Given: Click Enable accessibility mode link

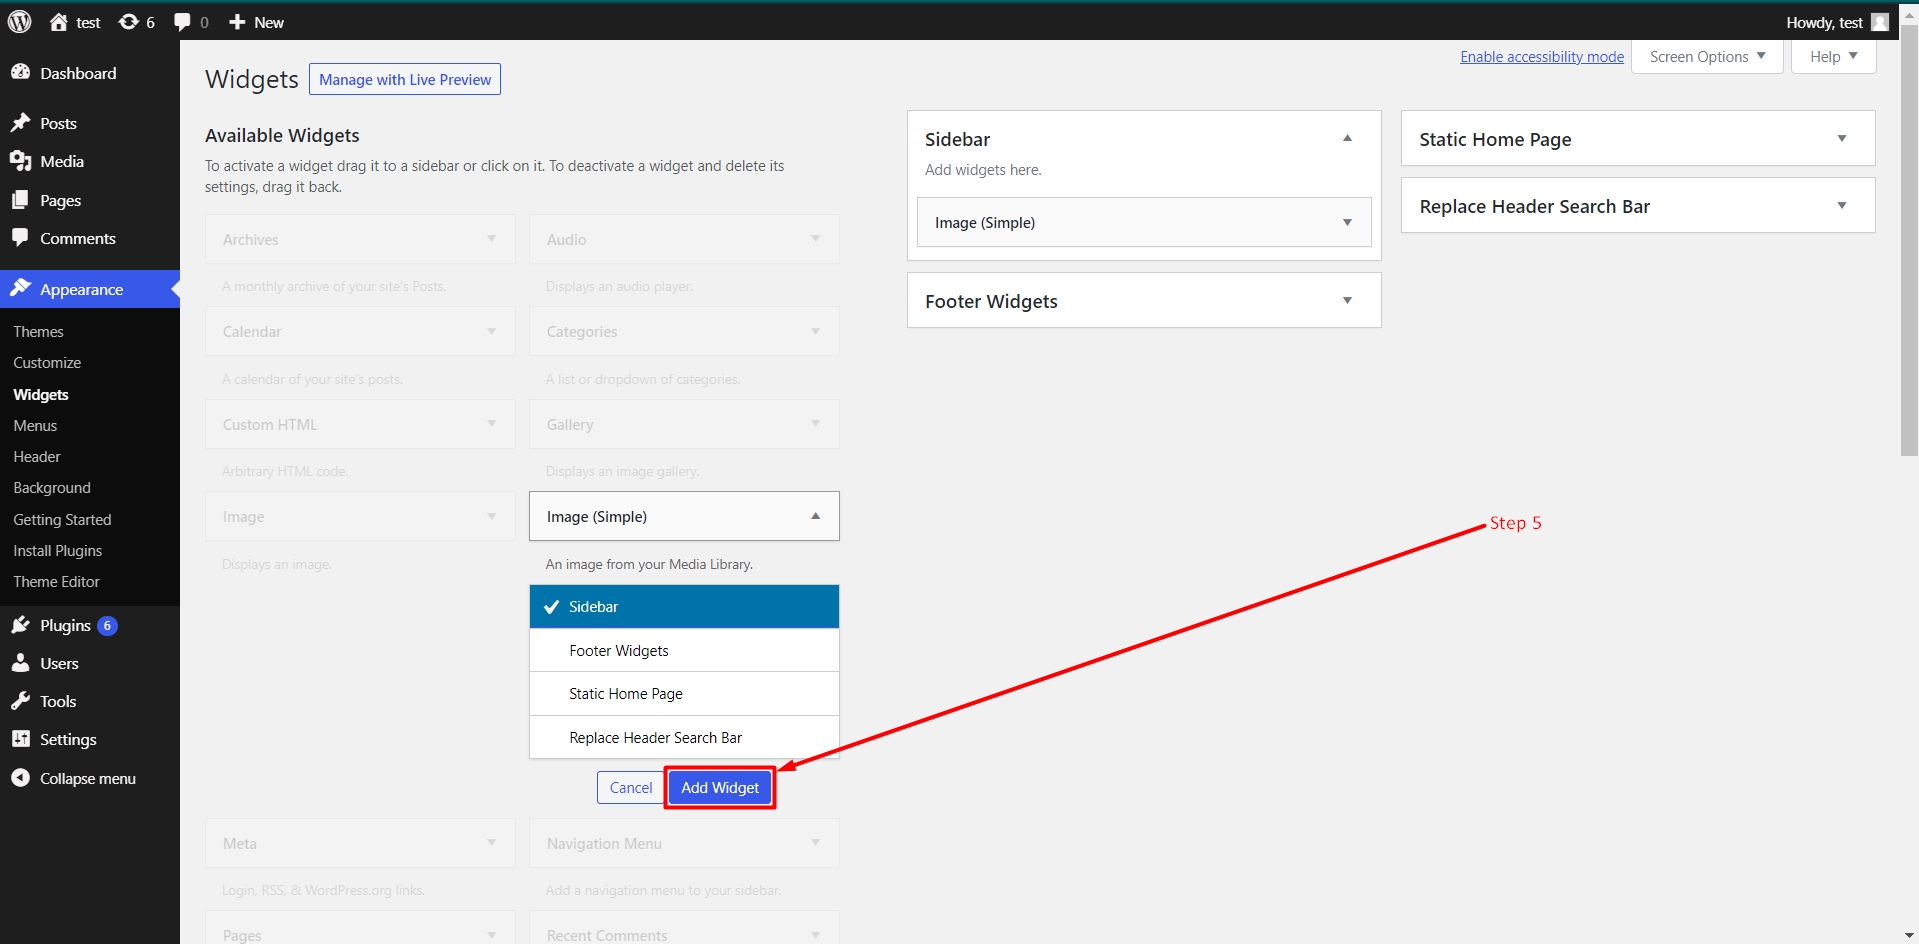Looking at the screenshot, I should (x=1542, y=57).
